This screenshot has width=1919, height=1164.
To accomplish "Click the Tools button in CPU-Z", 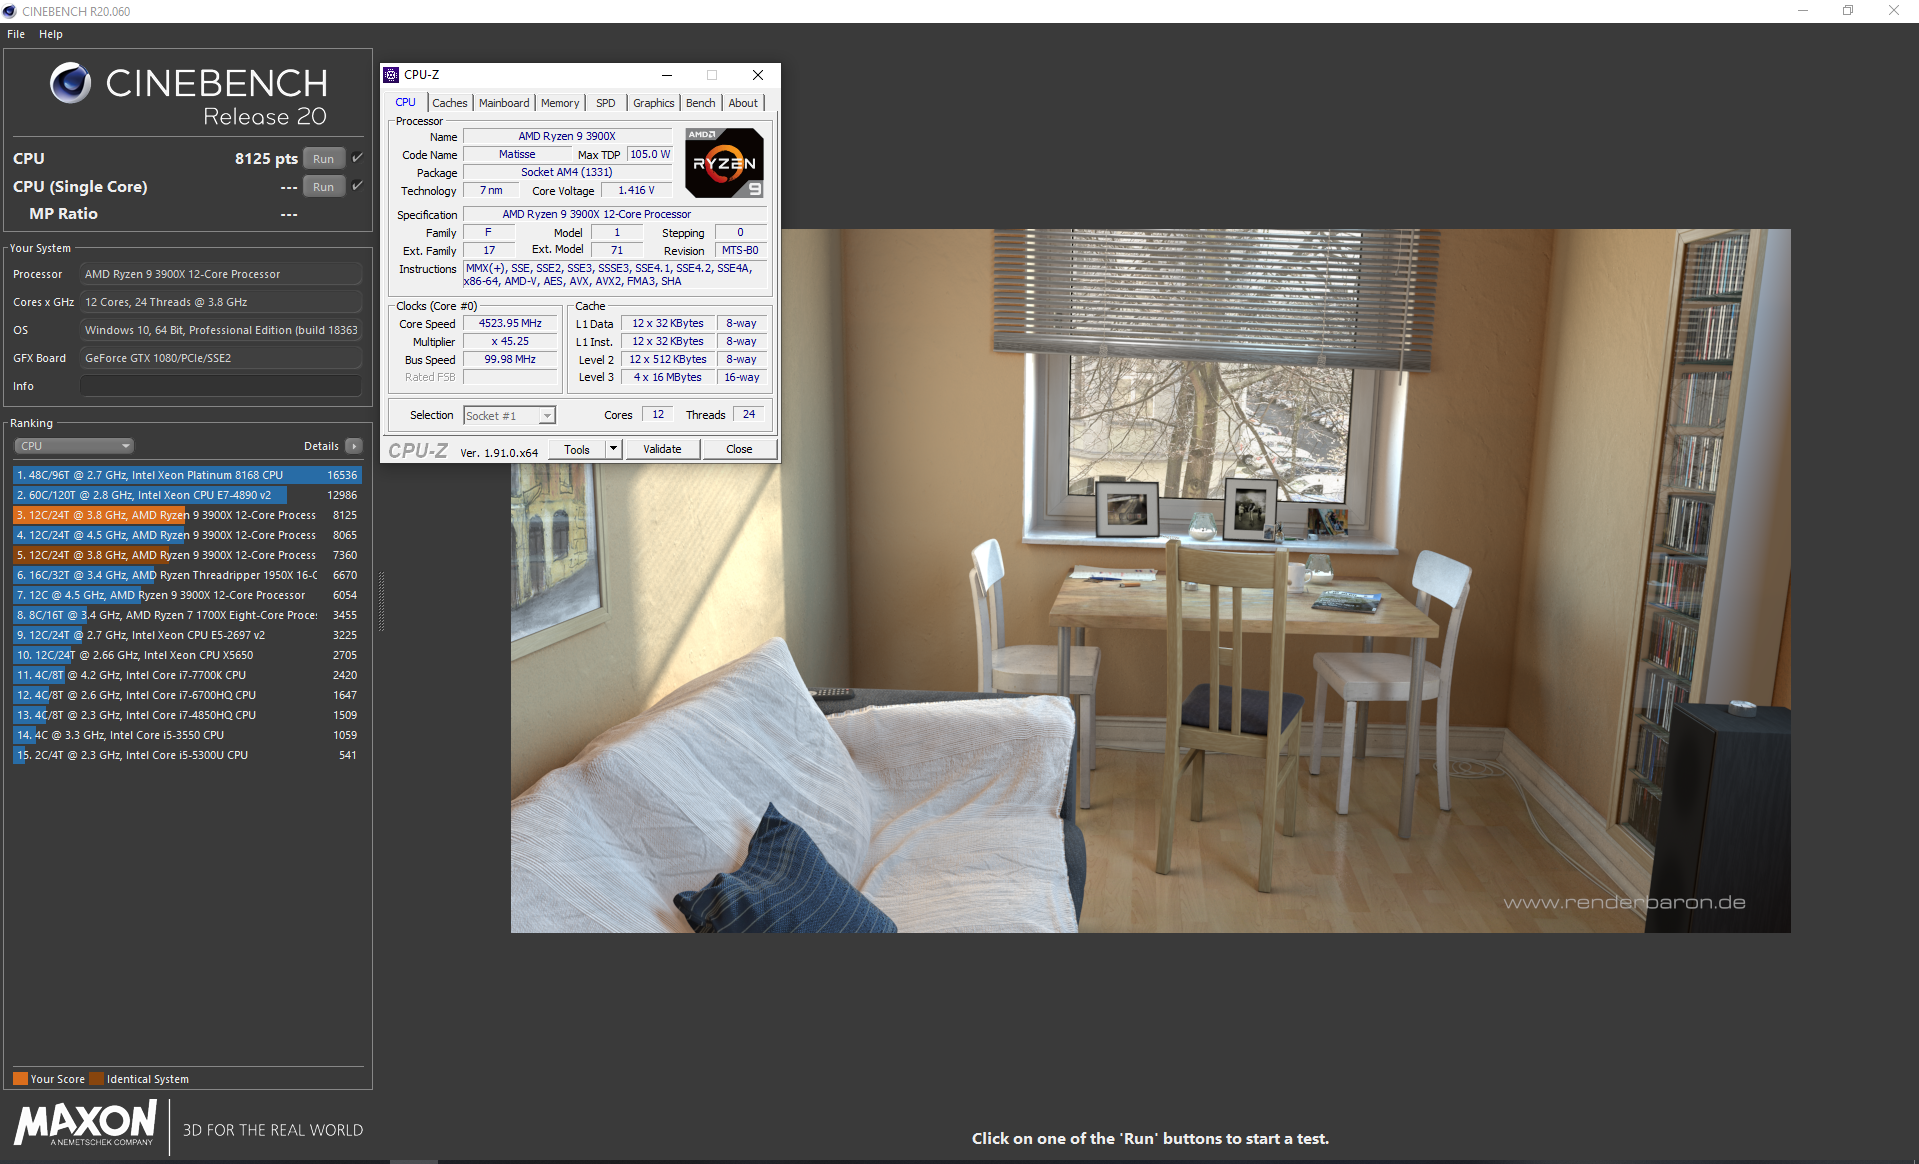I will [x=577, y=449].
